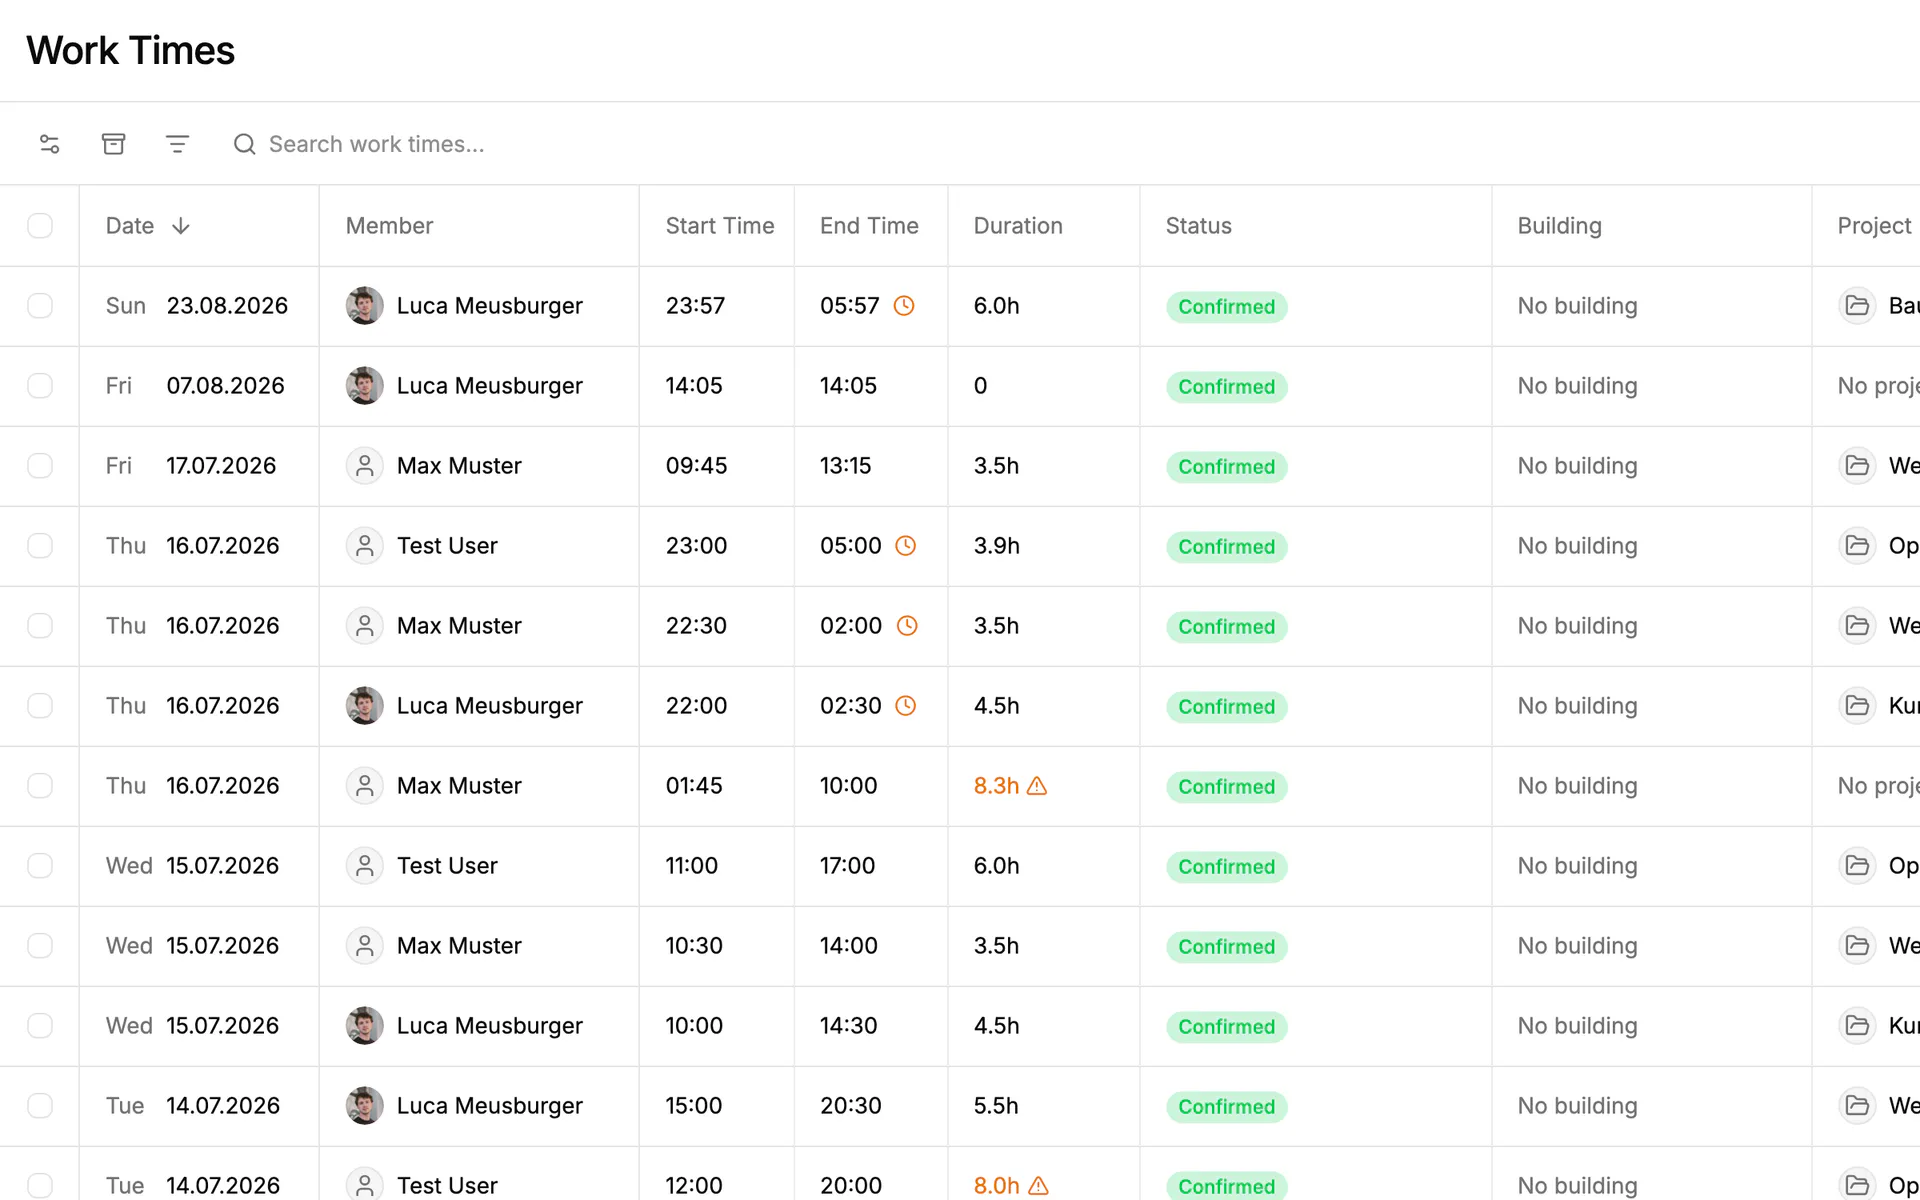
Task: Click clock icon next to 02:30 end time
Action: pyautogui.click(x=905, y=706)
